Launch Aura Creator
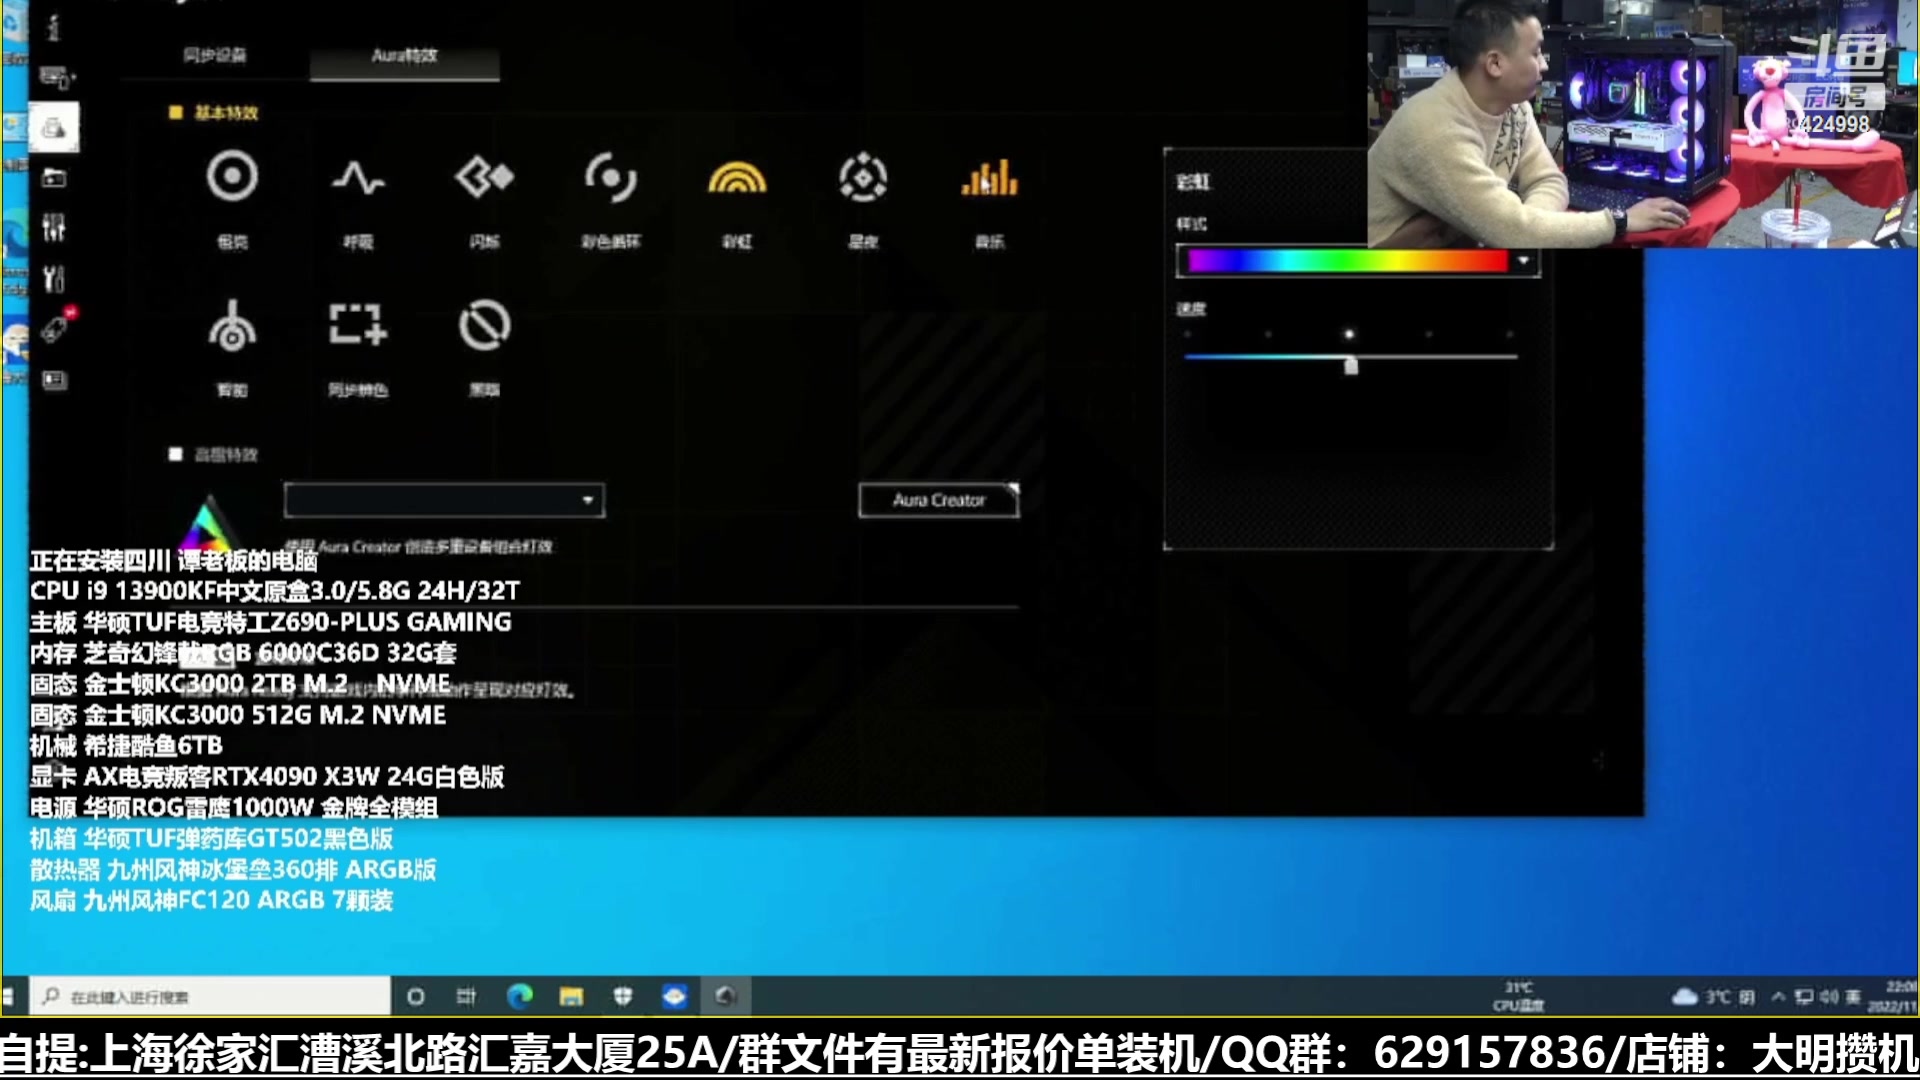Screen dimensions: 1920x1080 [938, 500]
